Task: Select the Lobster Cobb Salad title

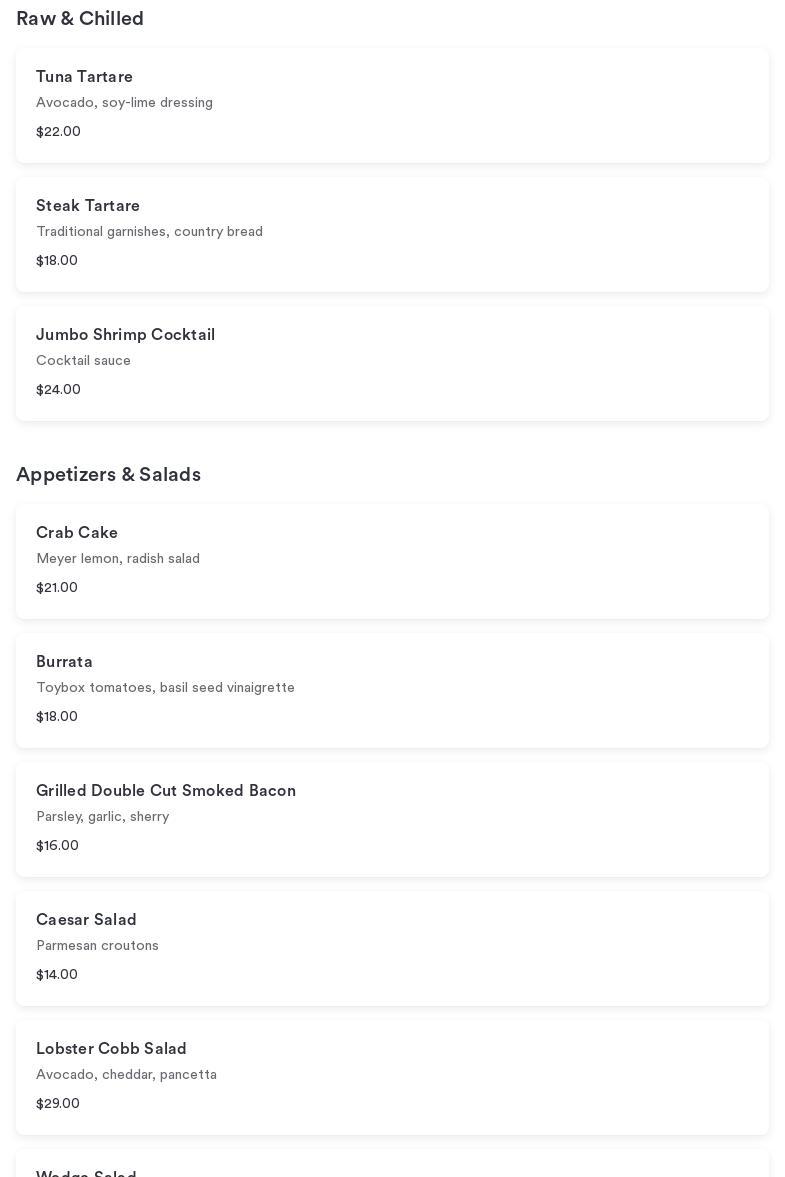Action: pyautogui.click(x=111, y=1049)
